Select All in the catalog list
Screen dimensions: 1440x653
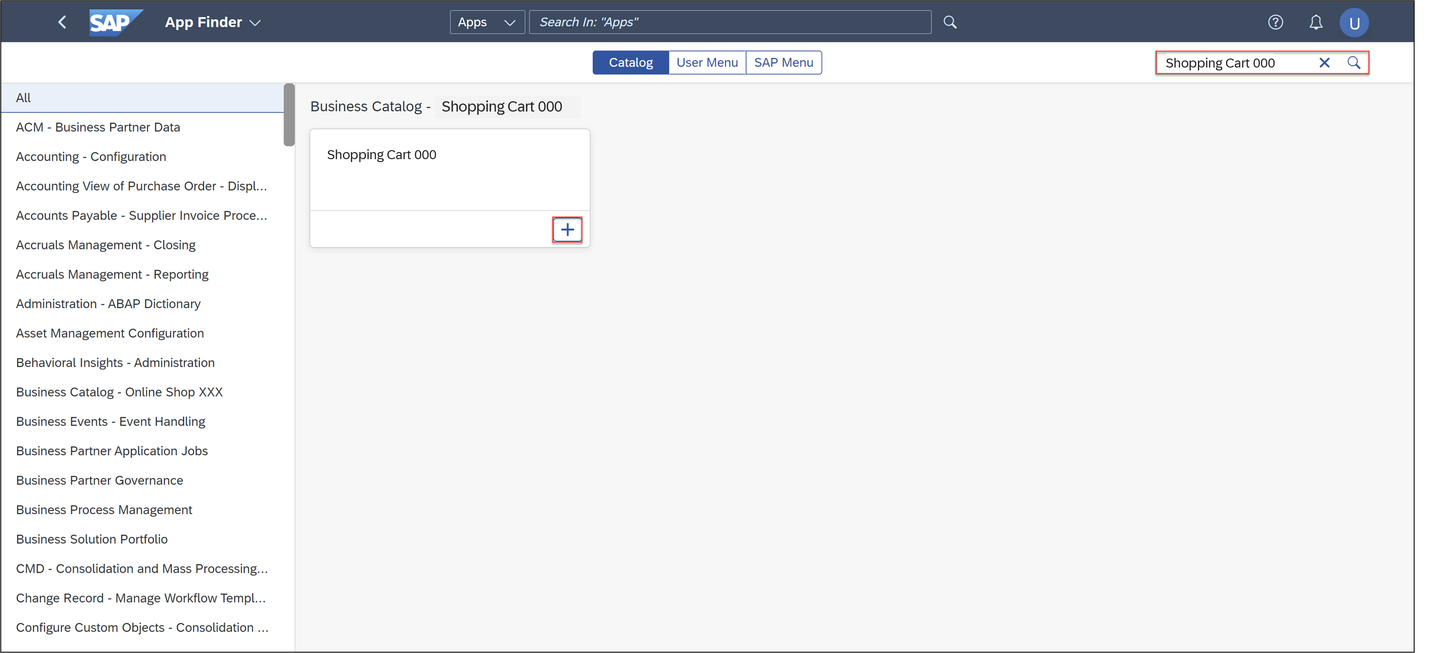point(142,97)
